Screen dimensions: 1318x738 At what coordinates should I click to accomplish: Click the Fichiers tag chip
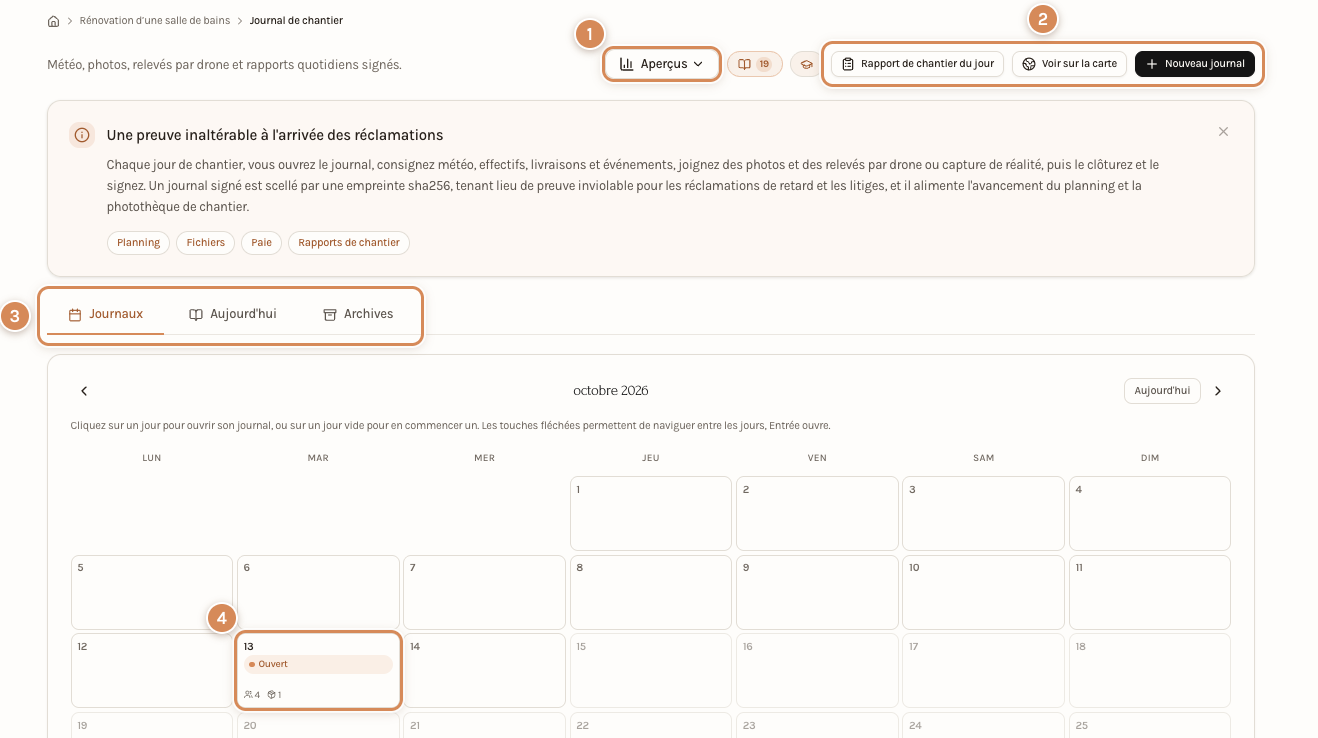coord(206,243)
